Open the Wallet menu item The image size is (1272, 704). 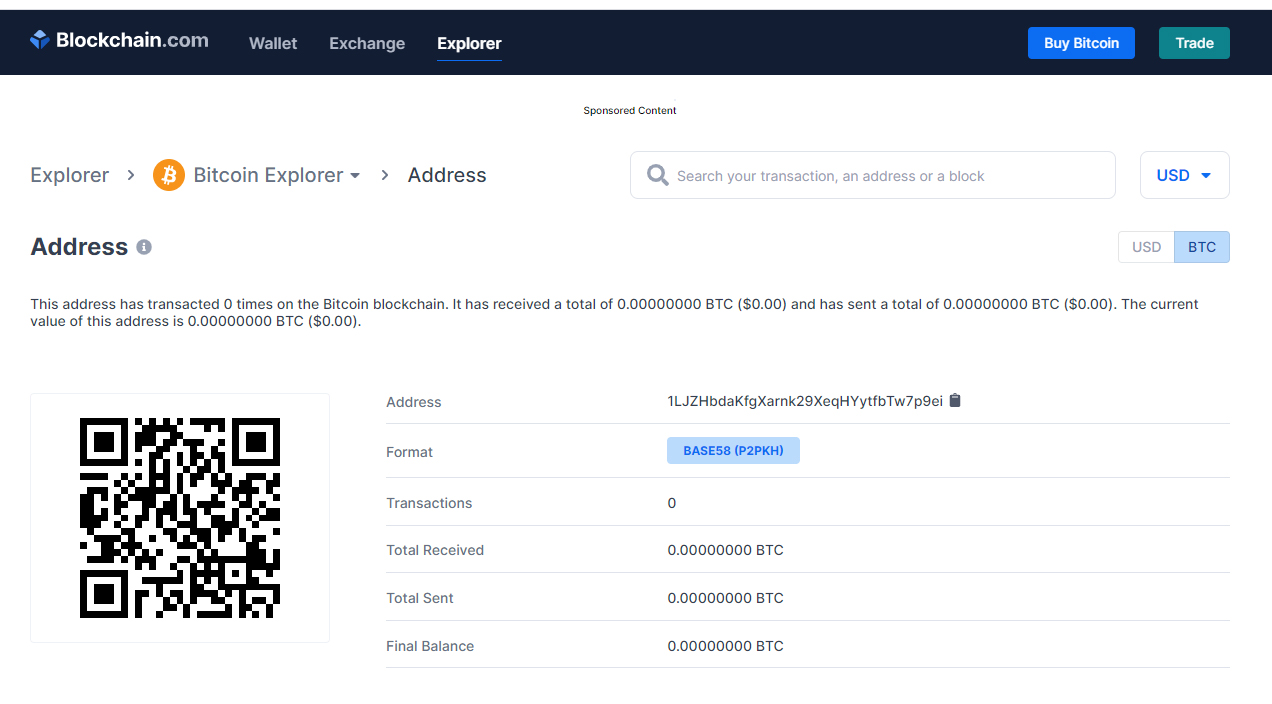coord(273,43)
